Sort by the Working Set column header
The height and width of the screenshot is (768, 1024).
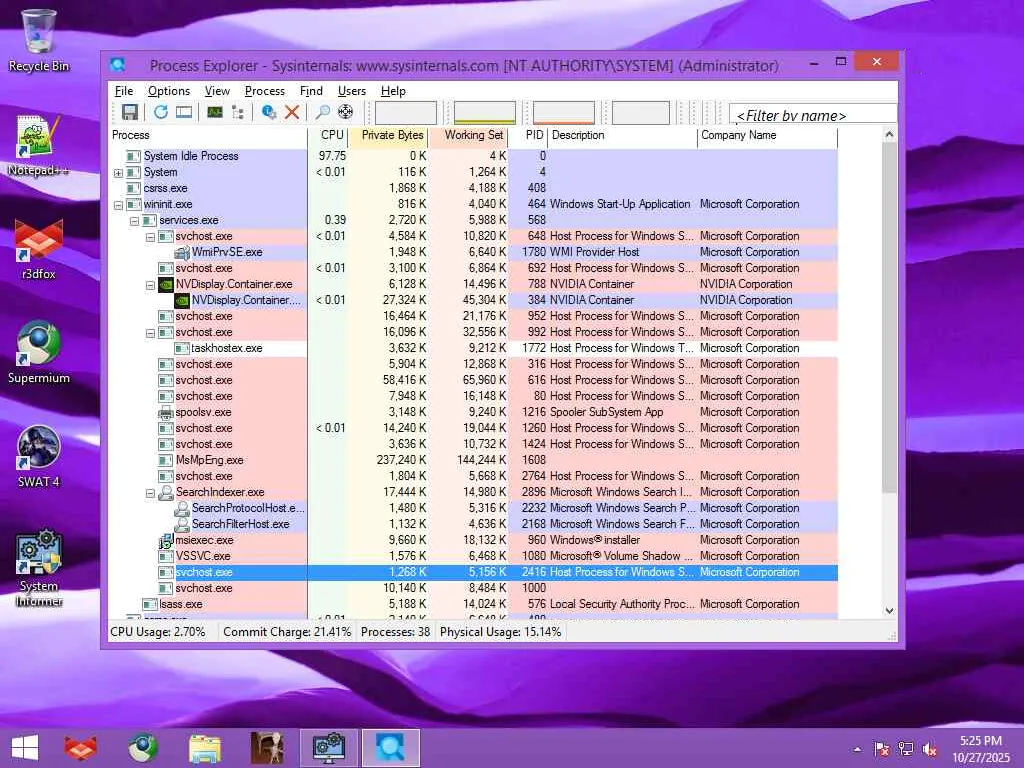click(469, 135)
